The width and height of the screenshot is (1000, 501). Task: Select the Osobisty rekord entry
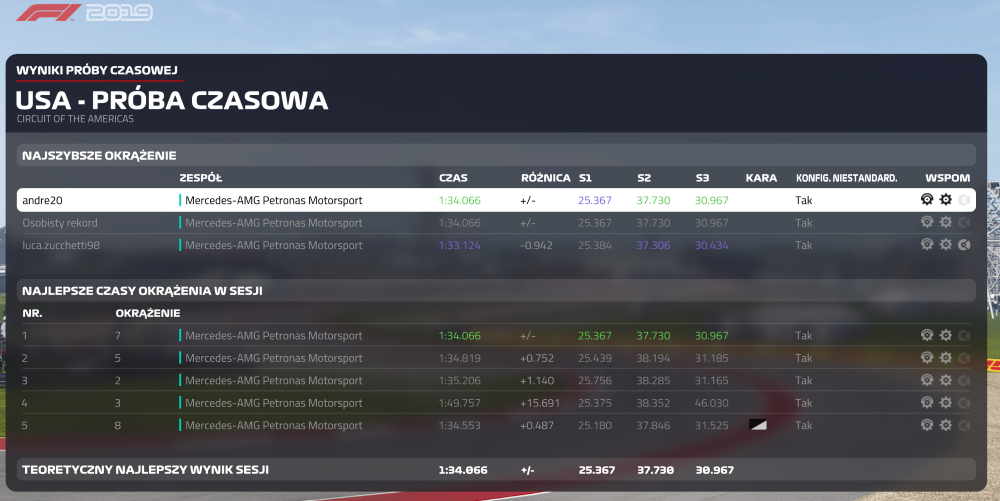click(60, 223)
